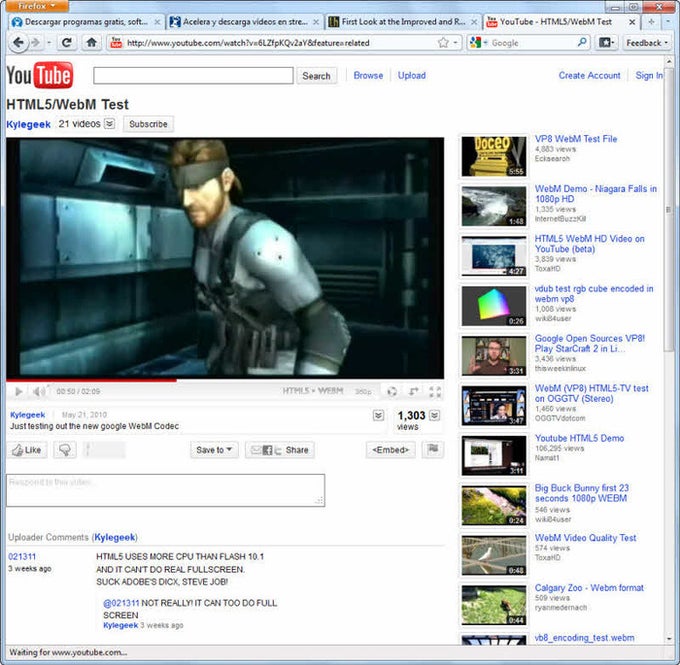Open the WebM (VP8) HTML5-TV test link
Viewport: 680px width, 665px height.
pyautogui.click(x=592, y=393)
